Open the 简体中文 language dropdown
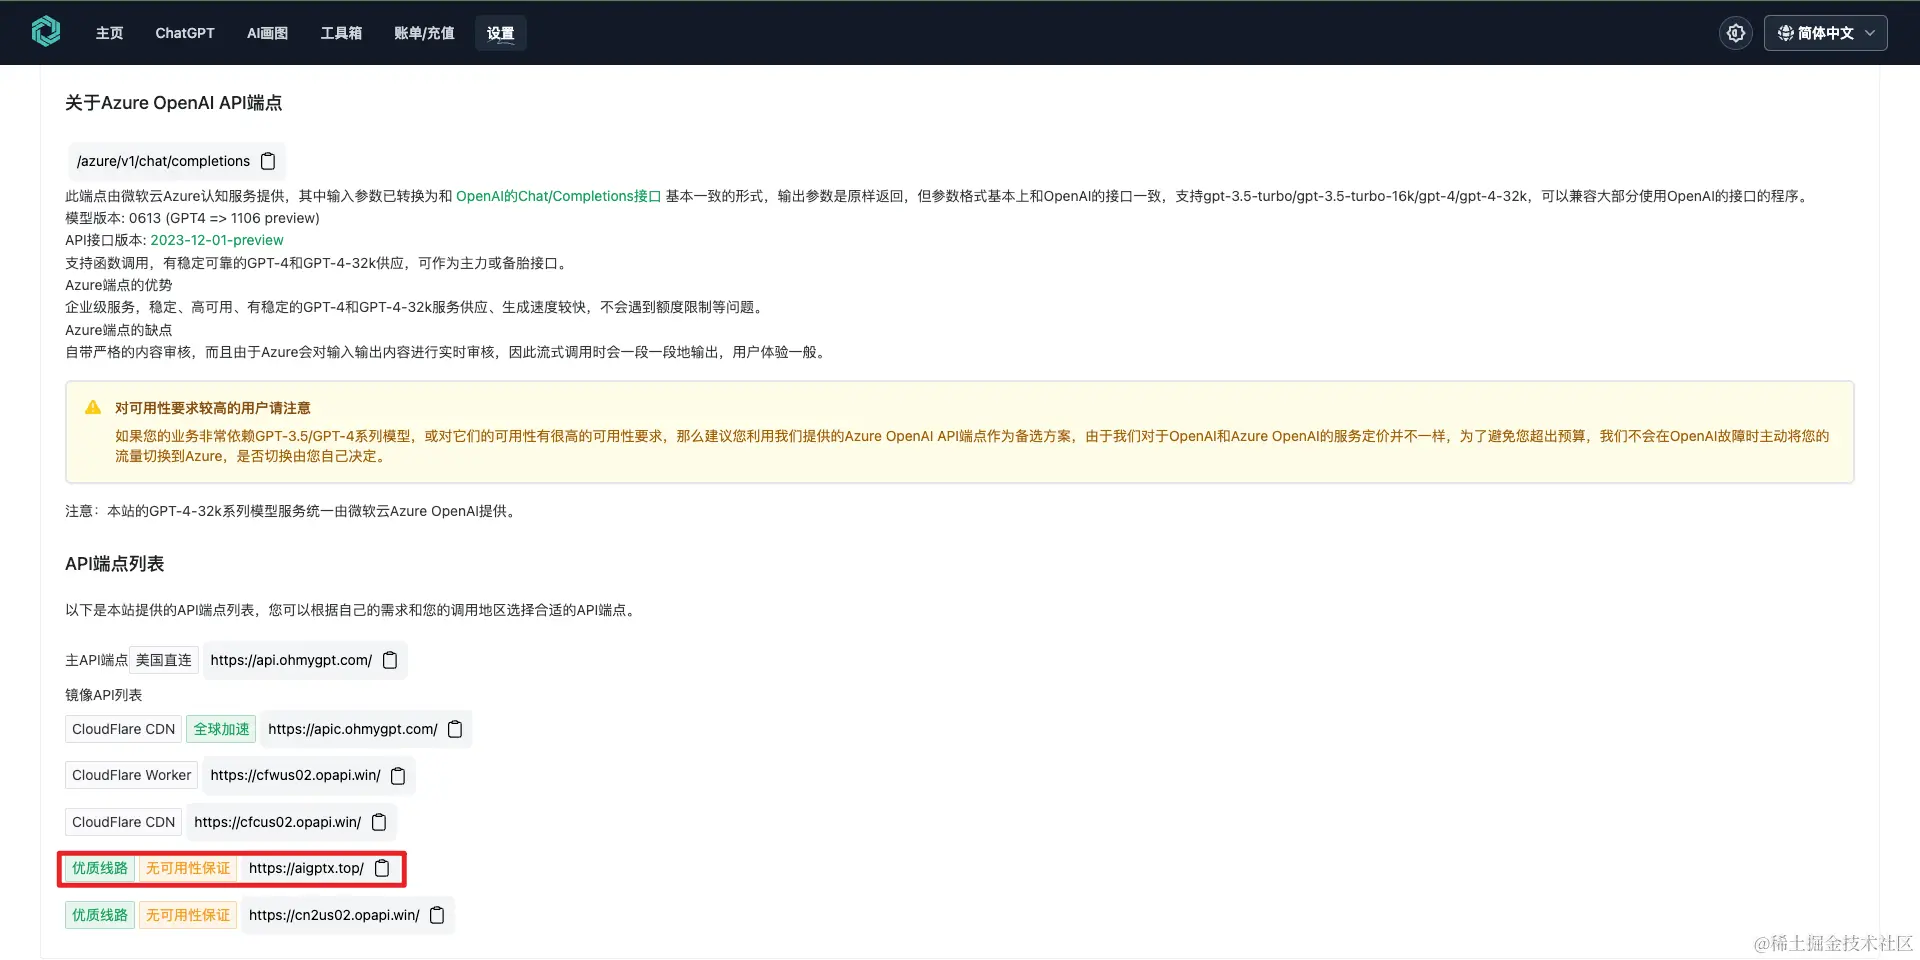Viewport: 1920px width, 960px height. tap(1825, 33)
